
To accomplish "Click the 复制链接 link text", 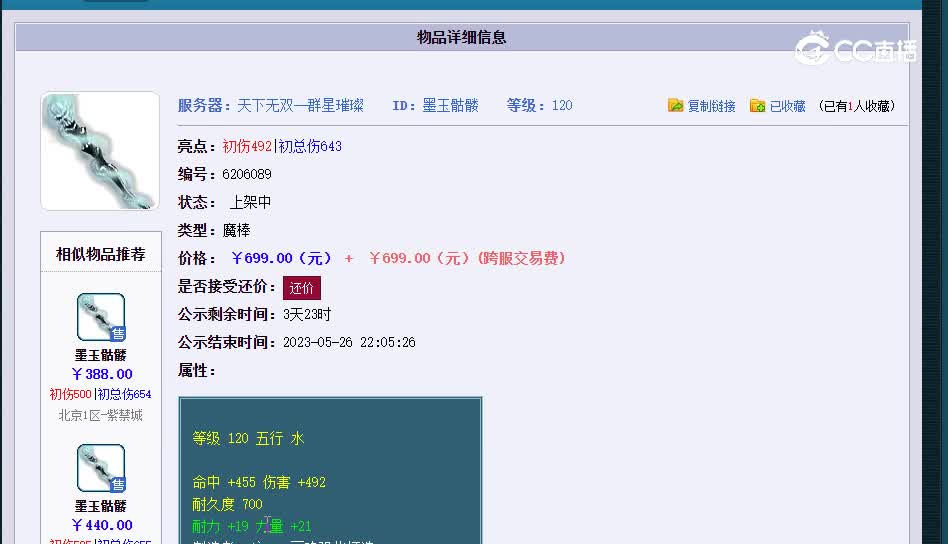I will pos(712,106).
